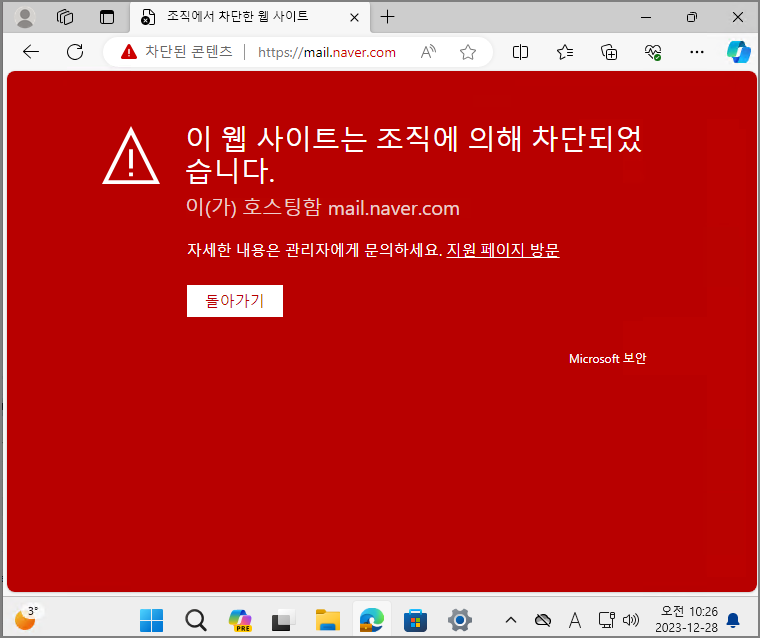
Task: Click the blocked content warning icon
Action: pos(129,52)
